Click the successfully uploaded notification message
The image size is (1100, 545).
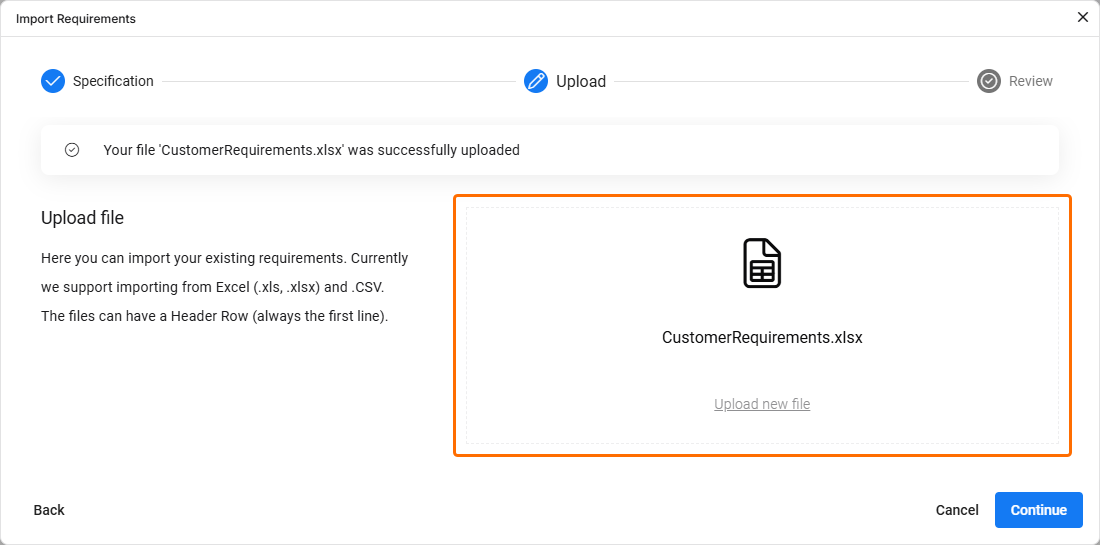pyautogui.click(x=311, y=150)
